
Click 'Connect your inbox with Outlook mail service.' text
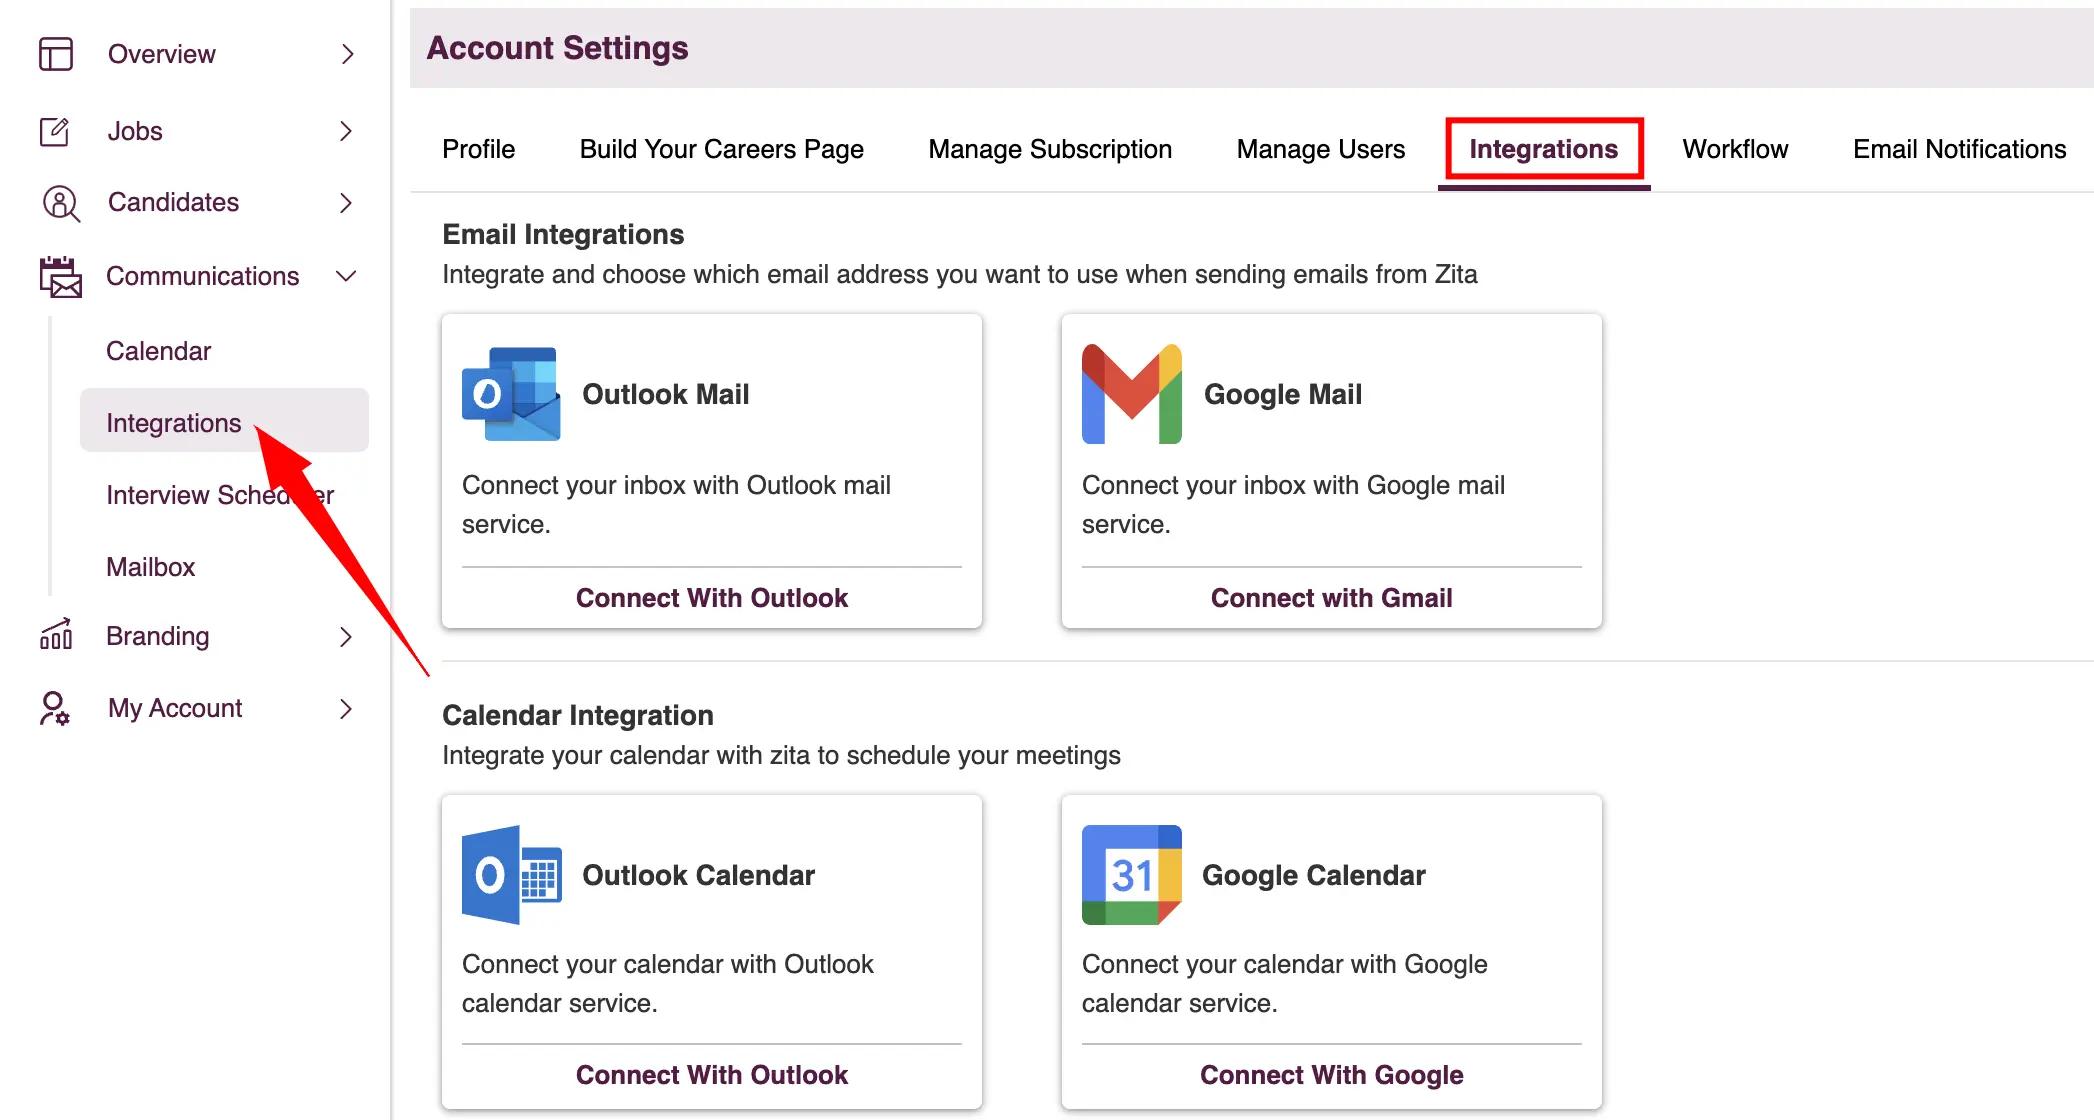676,505
